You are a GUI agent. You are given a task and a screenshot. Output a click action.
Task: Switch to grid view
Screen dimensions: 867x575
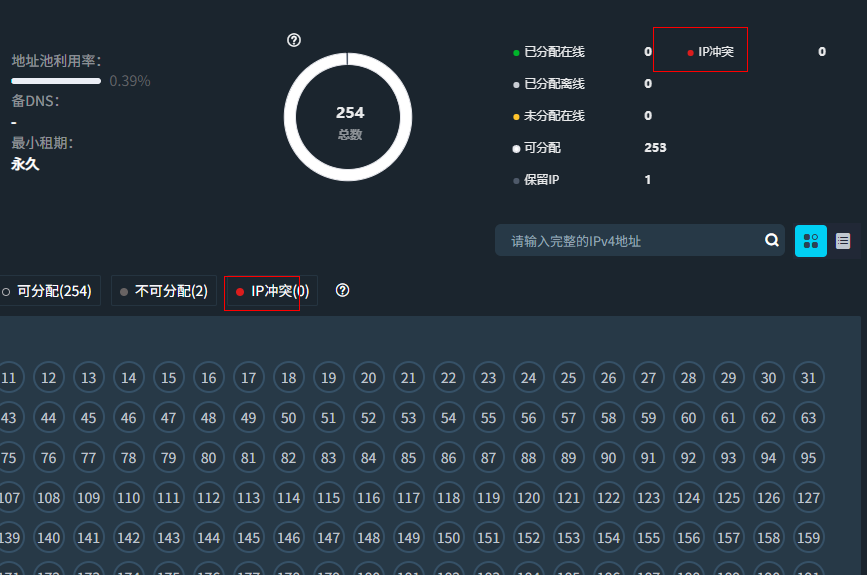point(811,241)
